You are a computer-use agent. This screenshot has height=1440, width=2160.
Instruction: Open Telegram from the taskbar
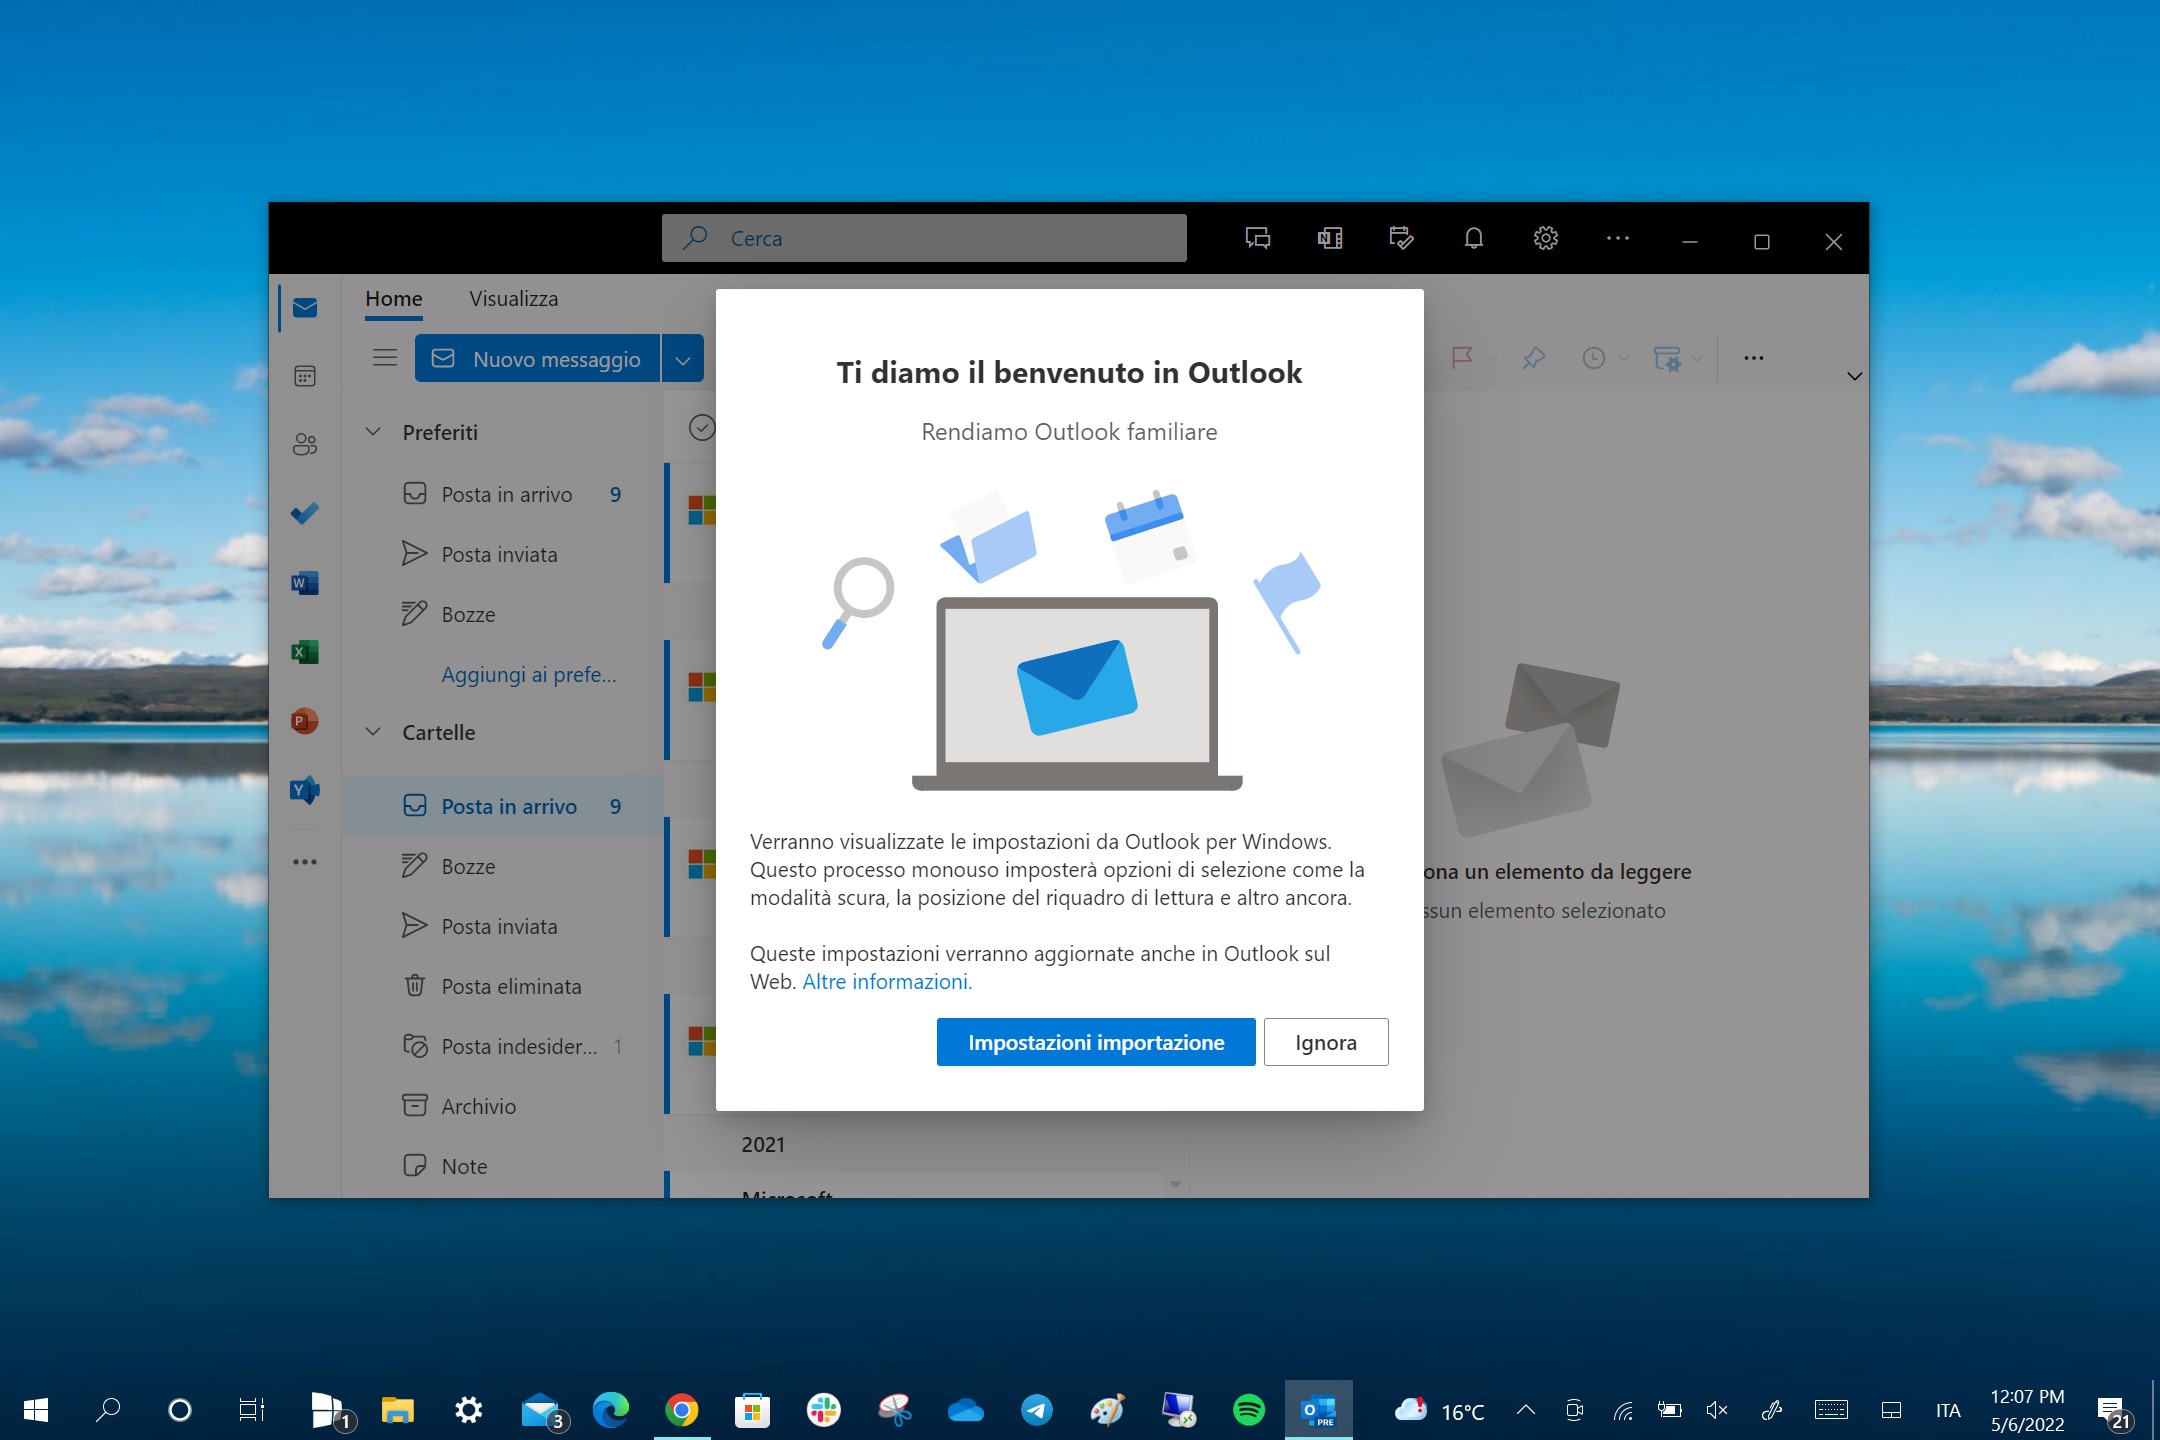[1036, 1410]
